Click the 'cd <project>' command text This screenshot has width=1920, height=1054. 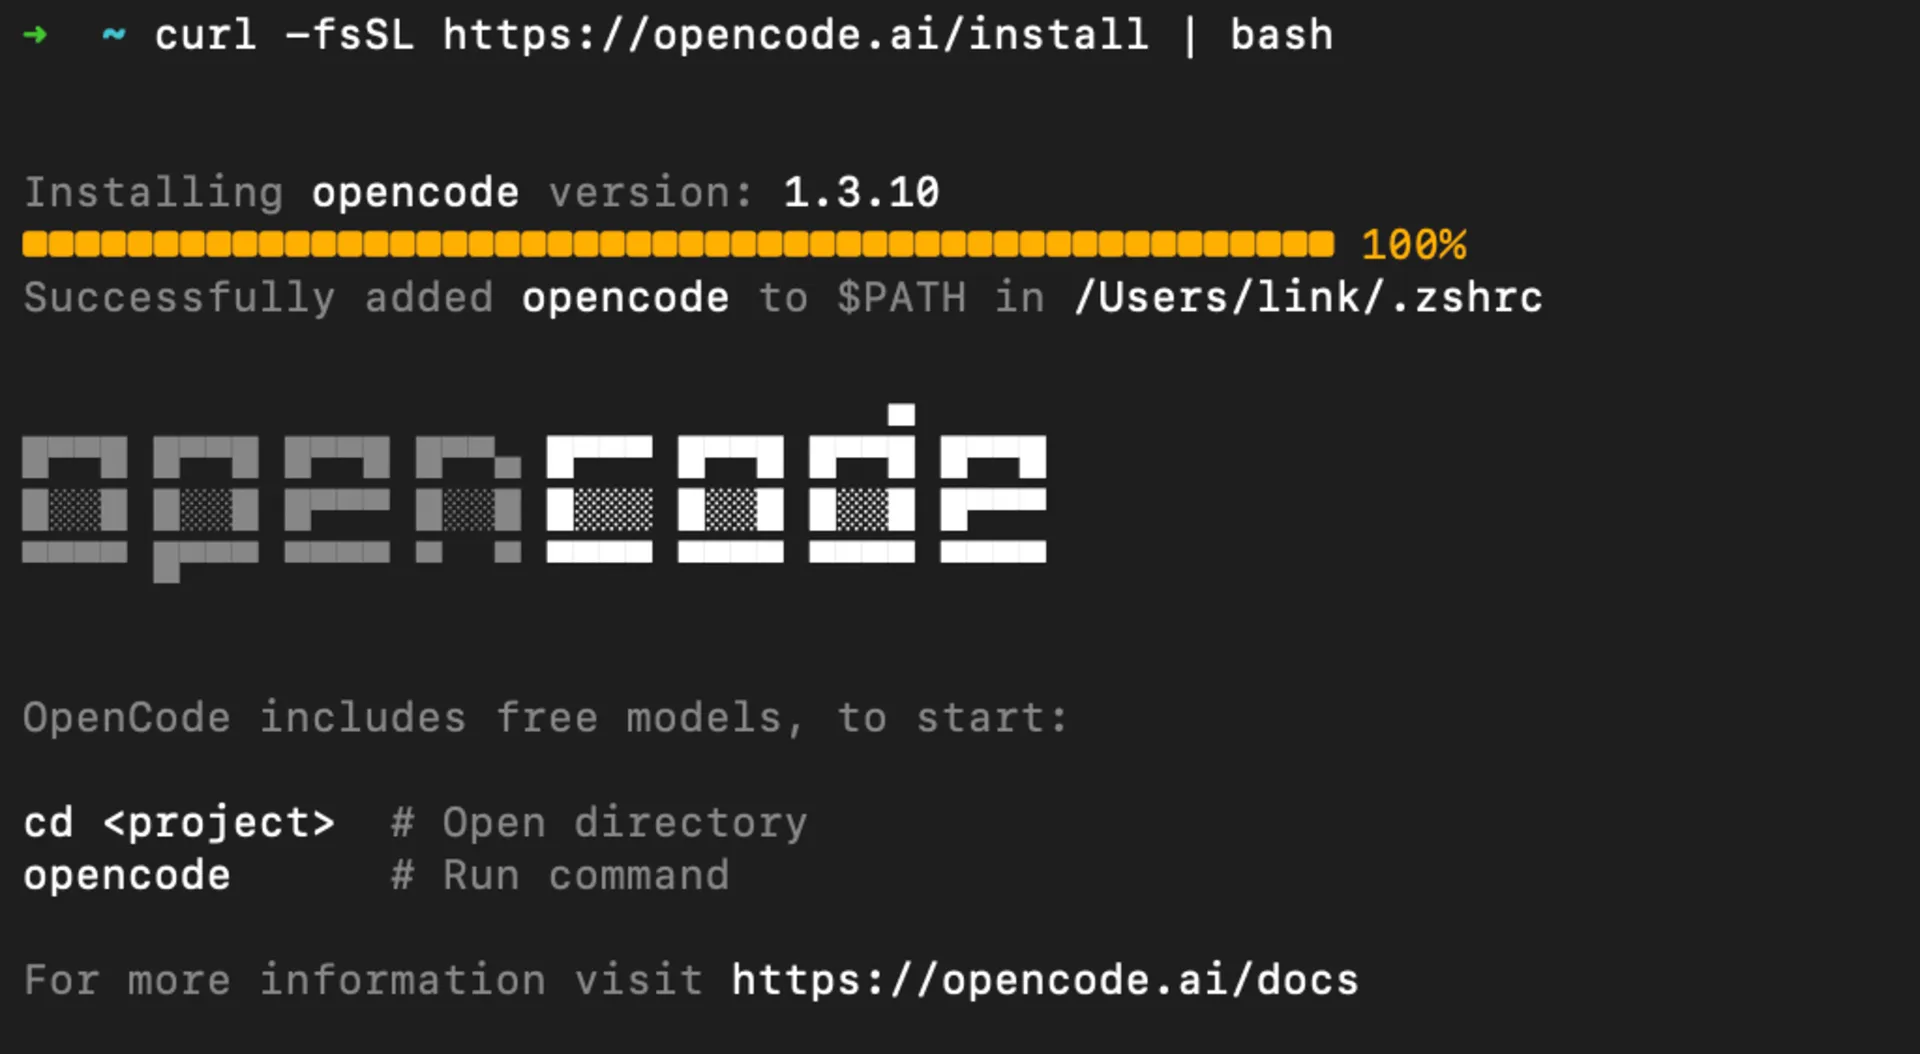pos(178,821)
